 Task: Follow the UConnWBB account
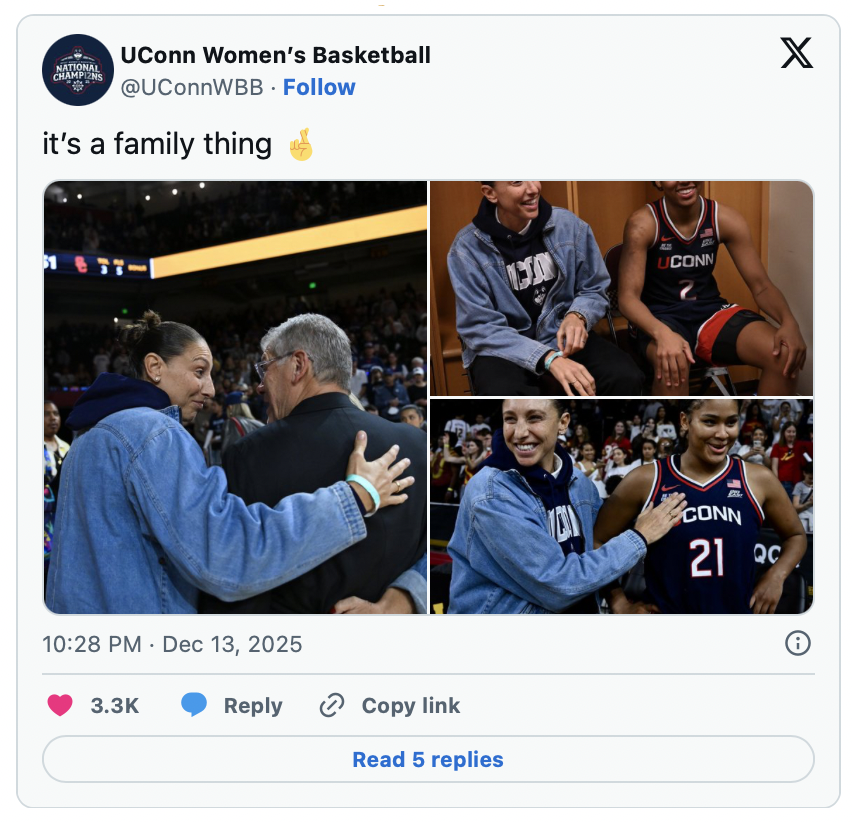pyautogui.click(x=319, y=87)
